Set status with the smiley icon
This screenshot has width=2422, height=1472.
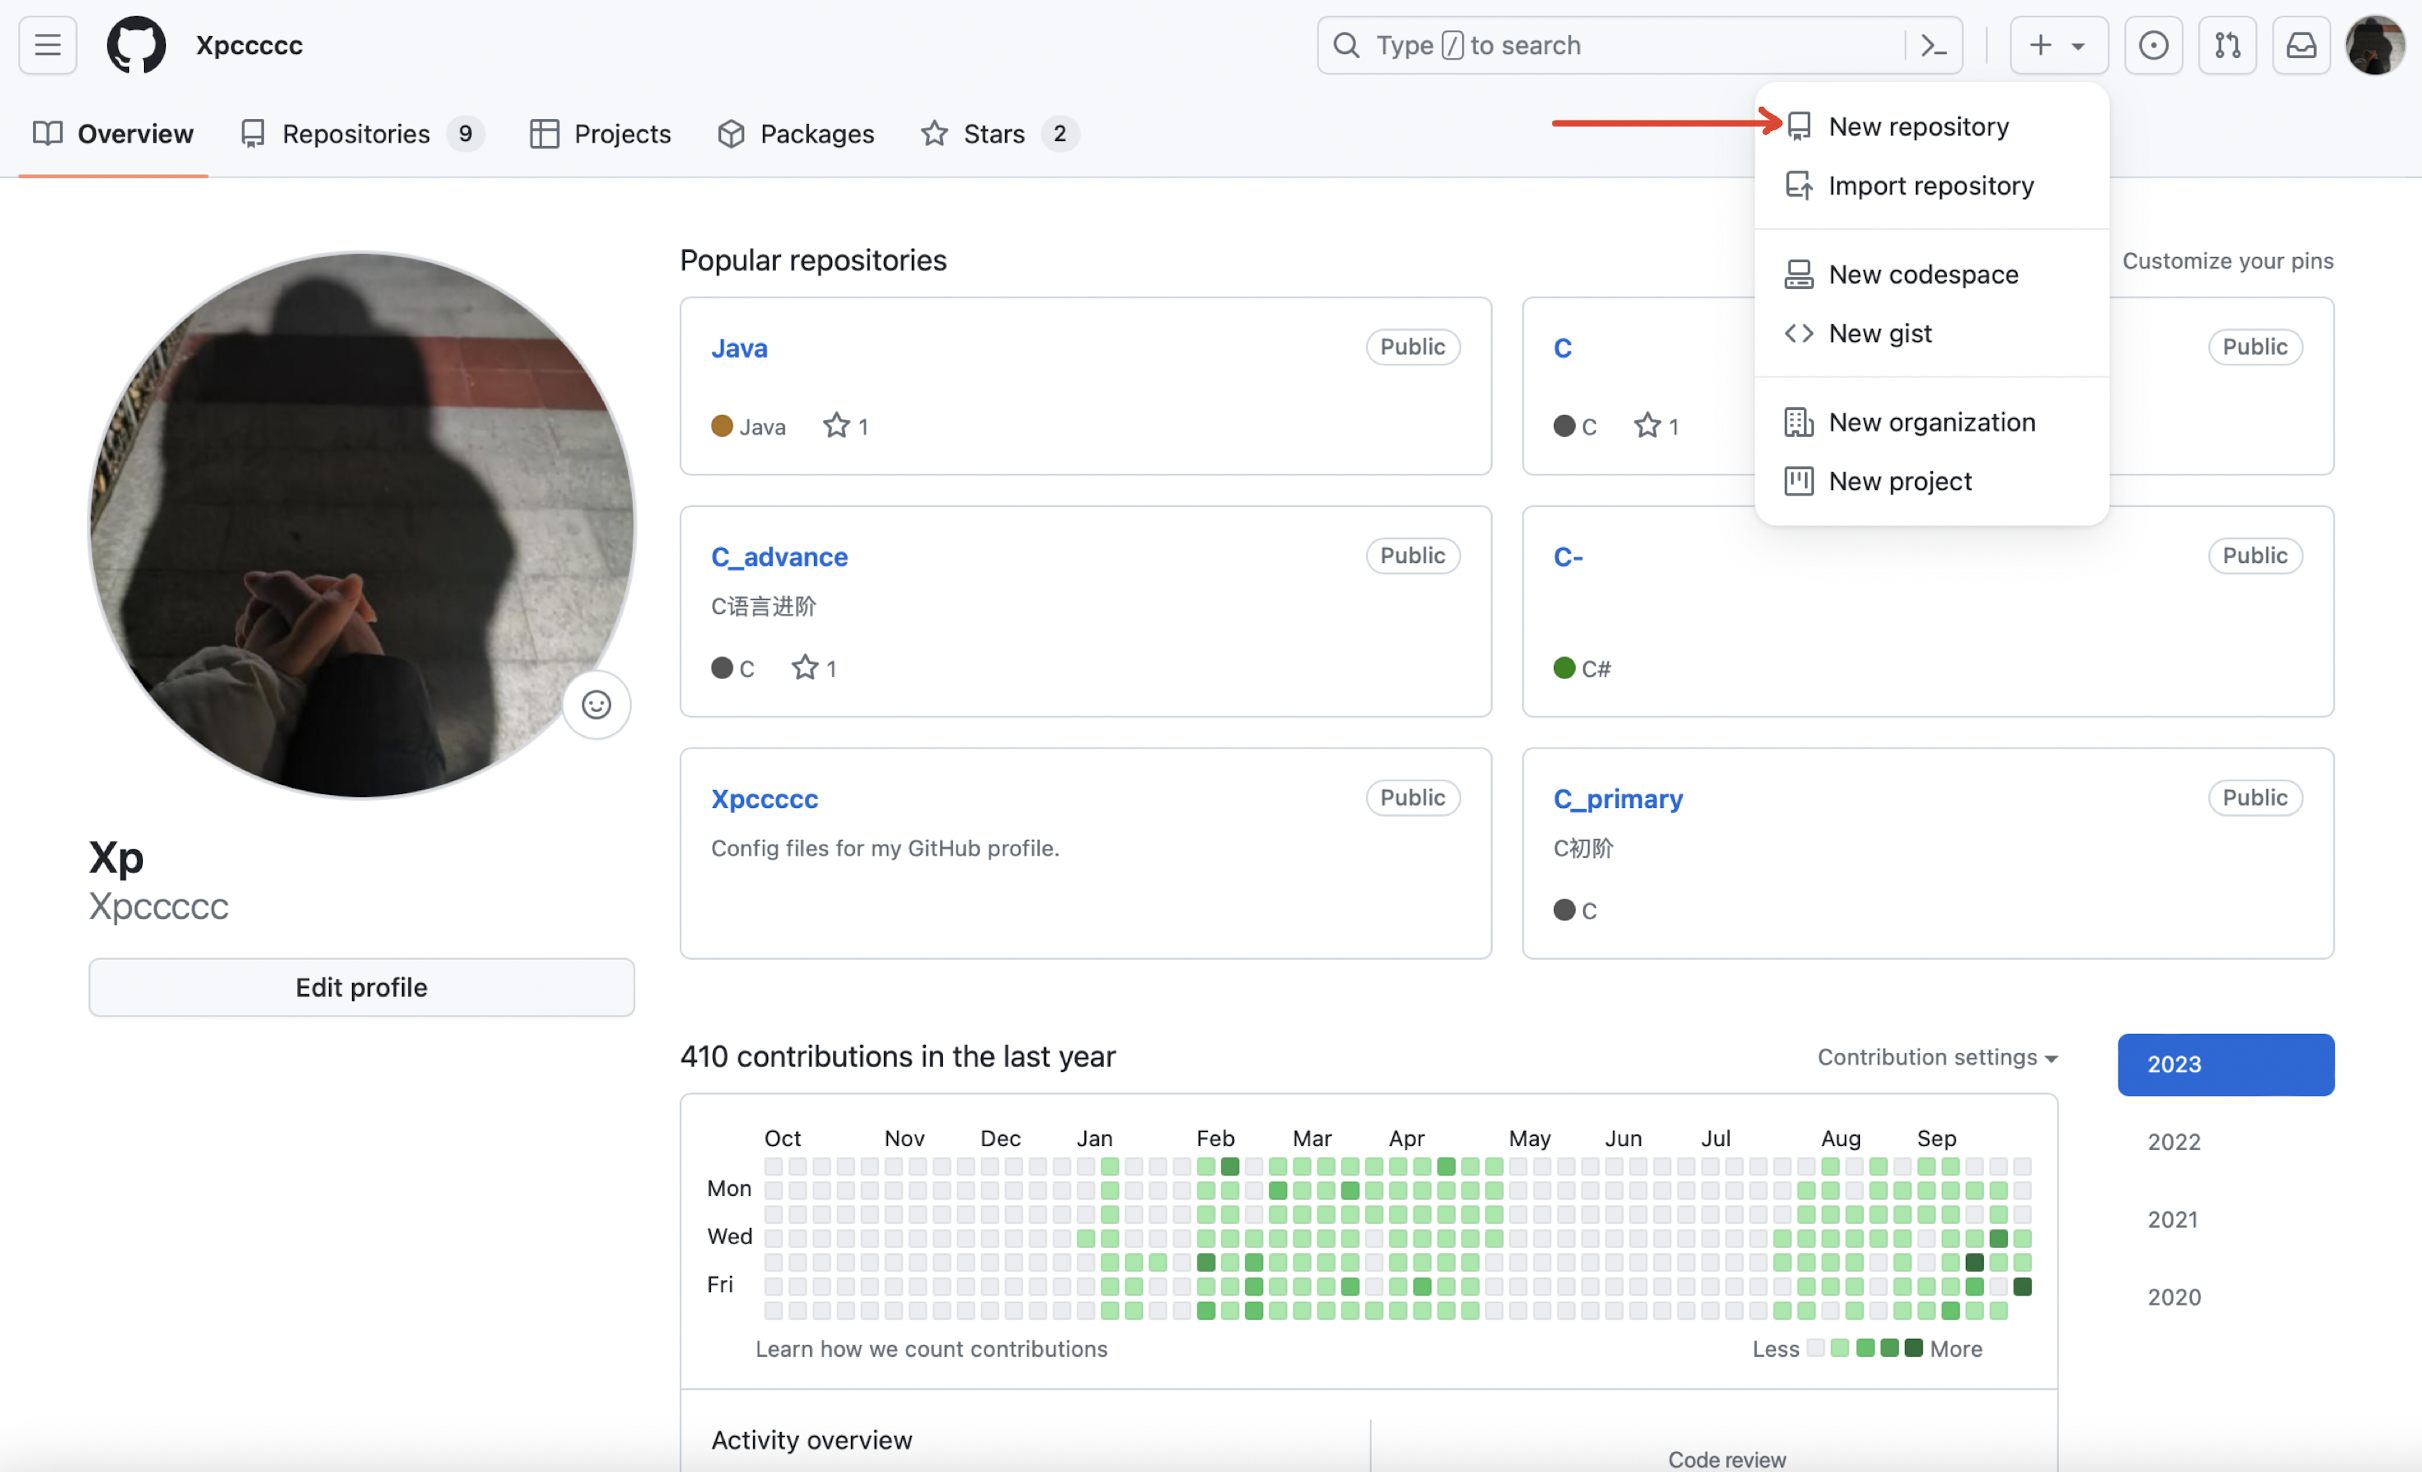(596, 705)
